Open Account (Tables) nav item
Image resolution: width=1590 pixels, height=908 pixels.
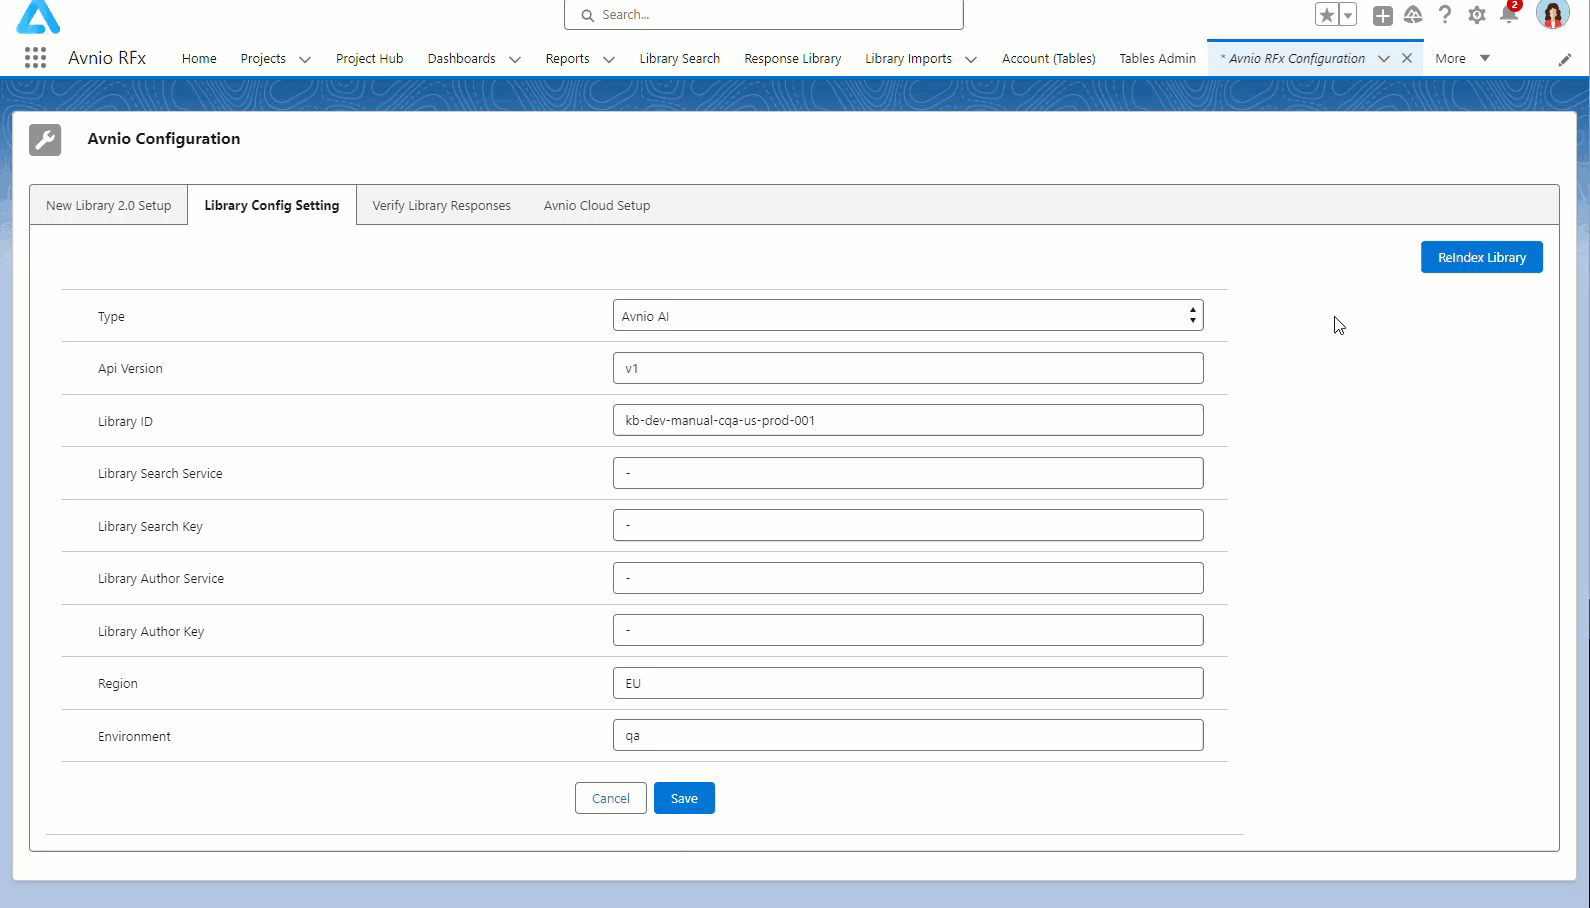(1049, 58)
